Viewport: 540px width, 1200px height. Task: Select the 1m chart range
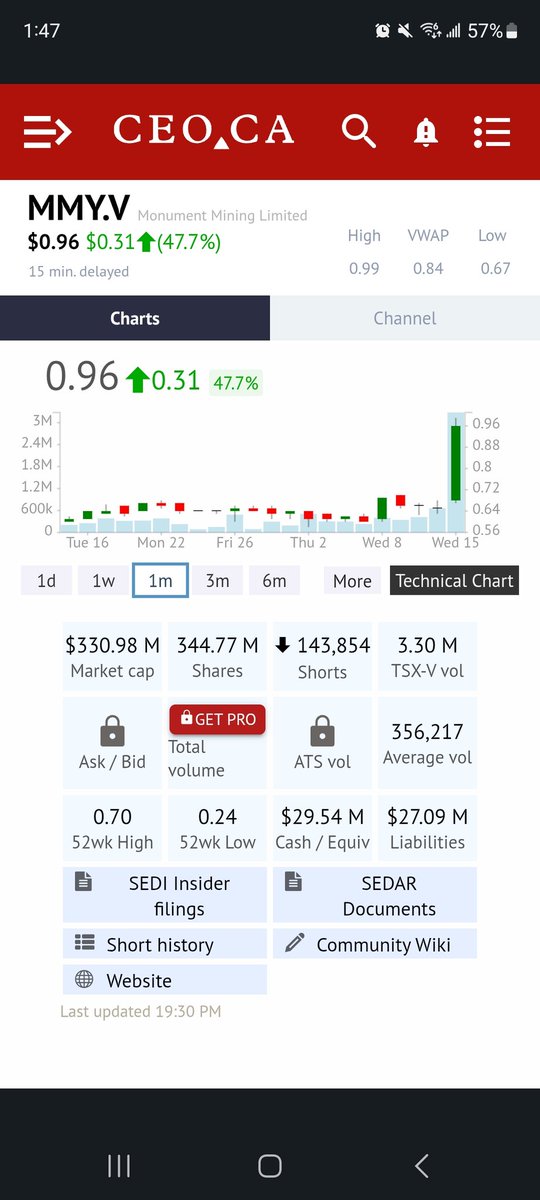(160, 581)
